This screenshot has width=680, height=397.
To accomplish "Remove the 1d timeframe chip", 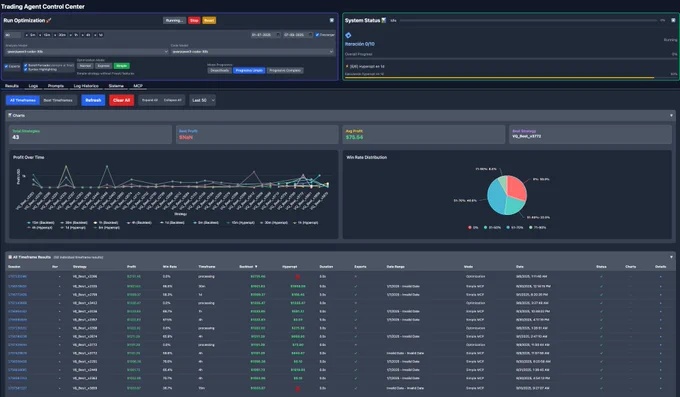I will pos(95,35).
